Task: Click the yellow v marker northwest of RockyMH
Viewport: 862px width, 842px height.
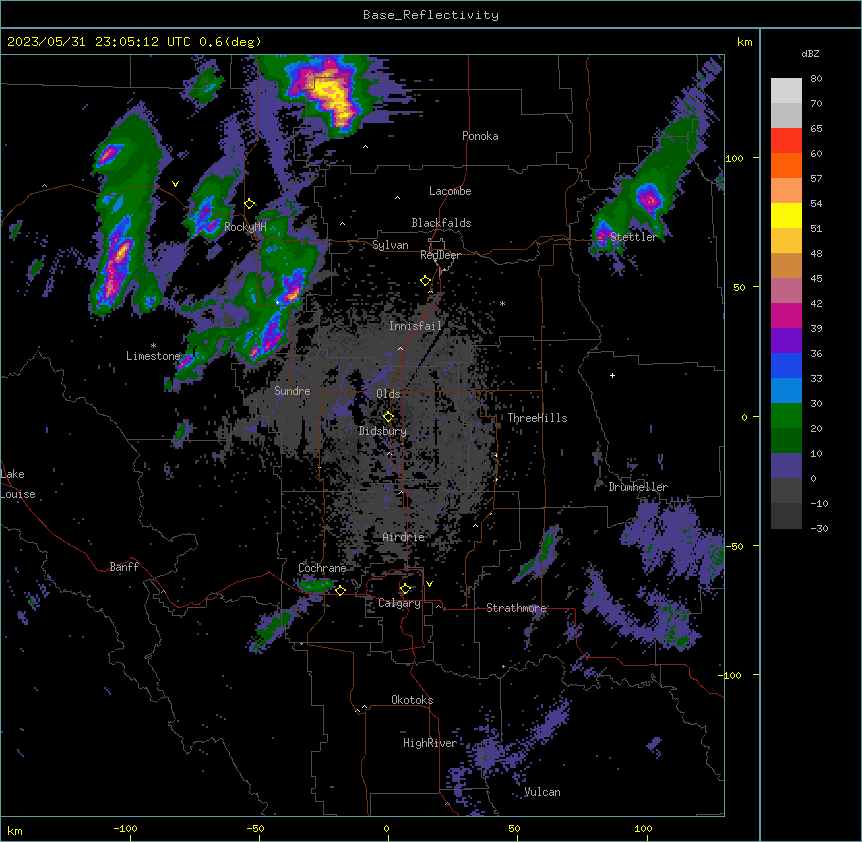Action: coord(175,184)
